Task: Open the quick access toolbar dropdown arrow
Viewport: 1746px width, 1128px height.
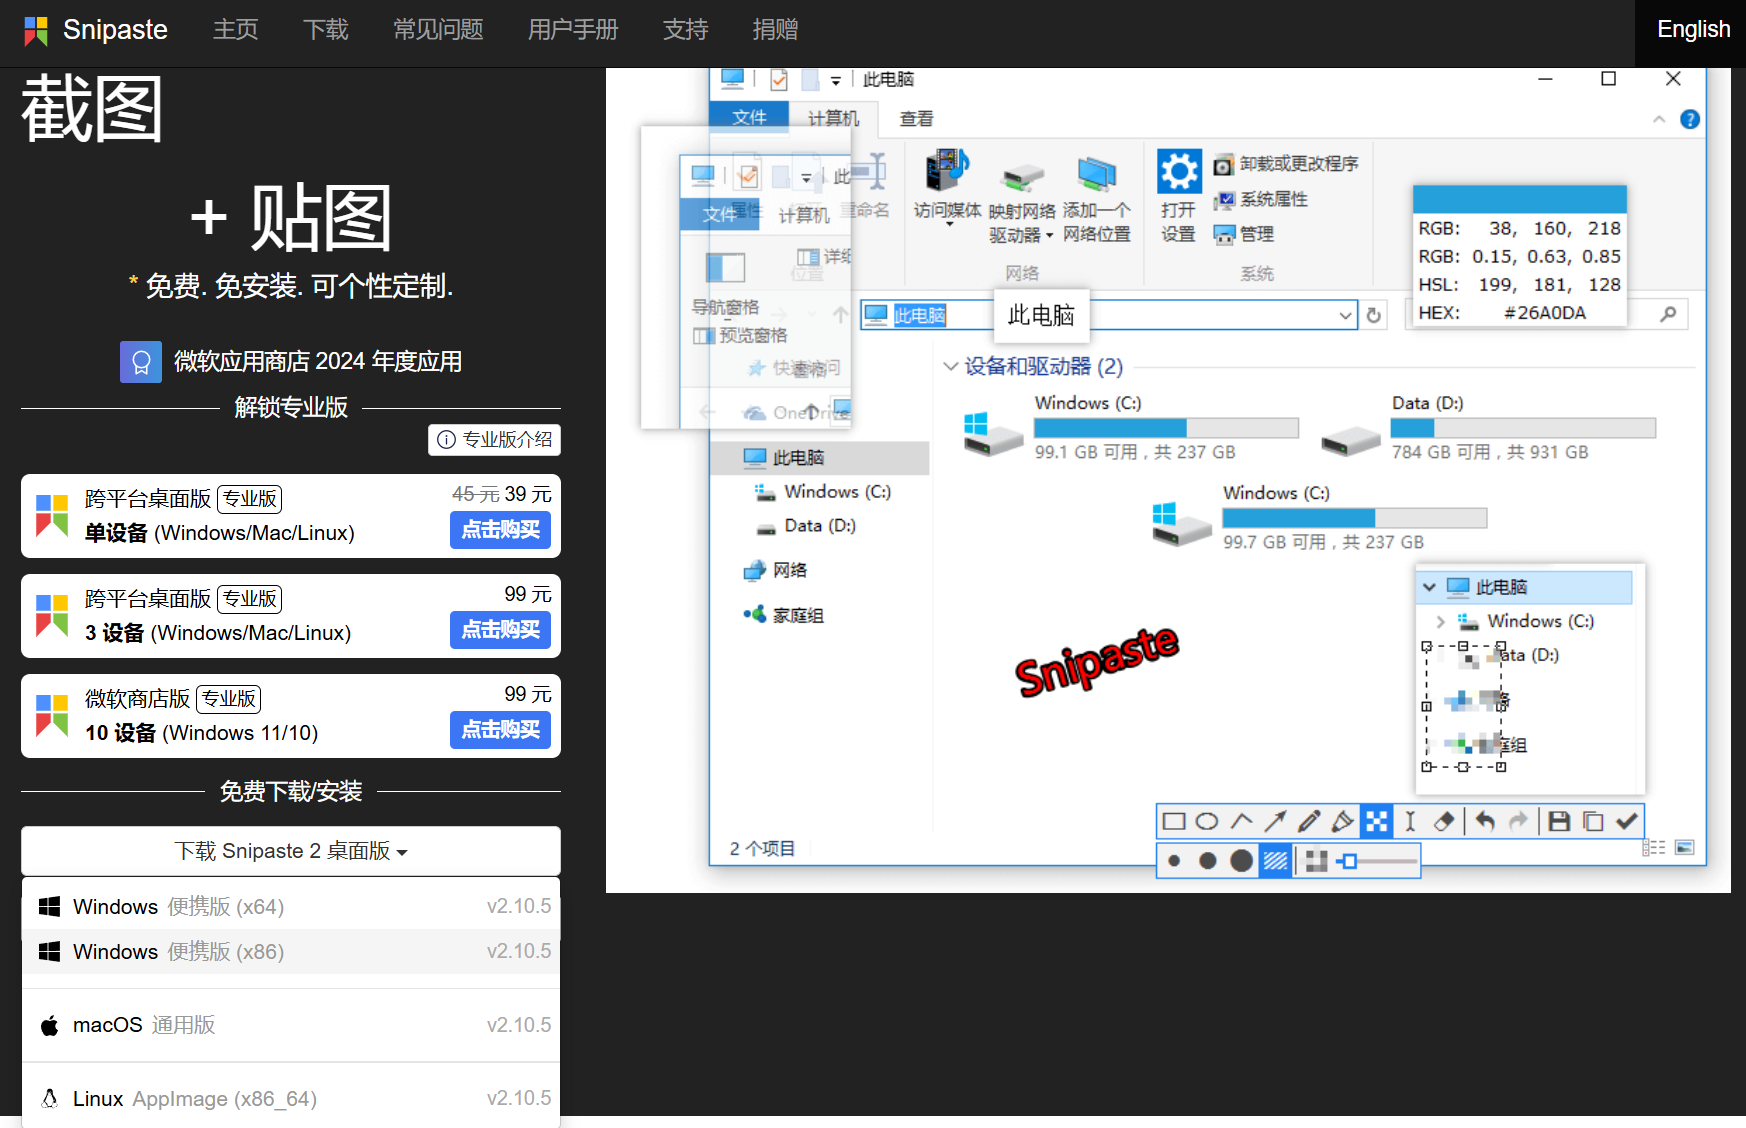Action: point(836,81)
